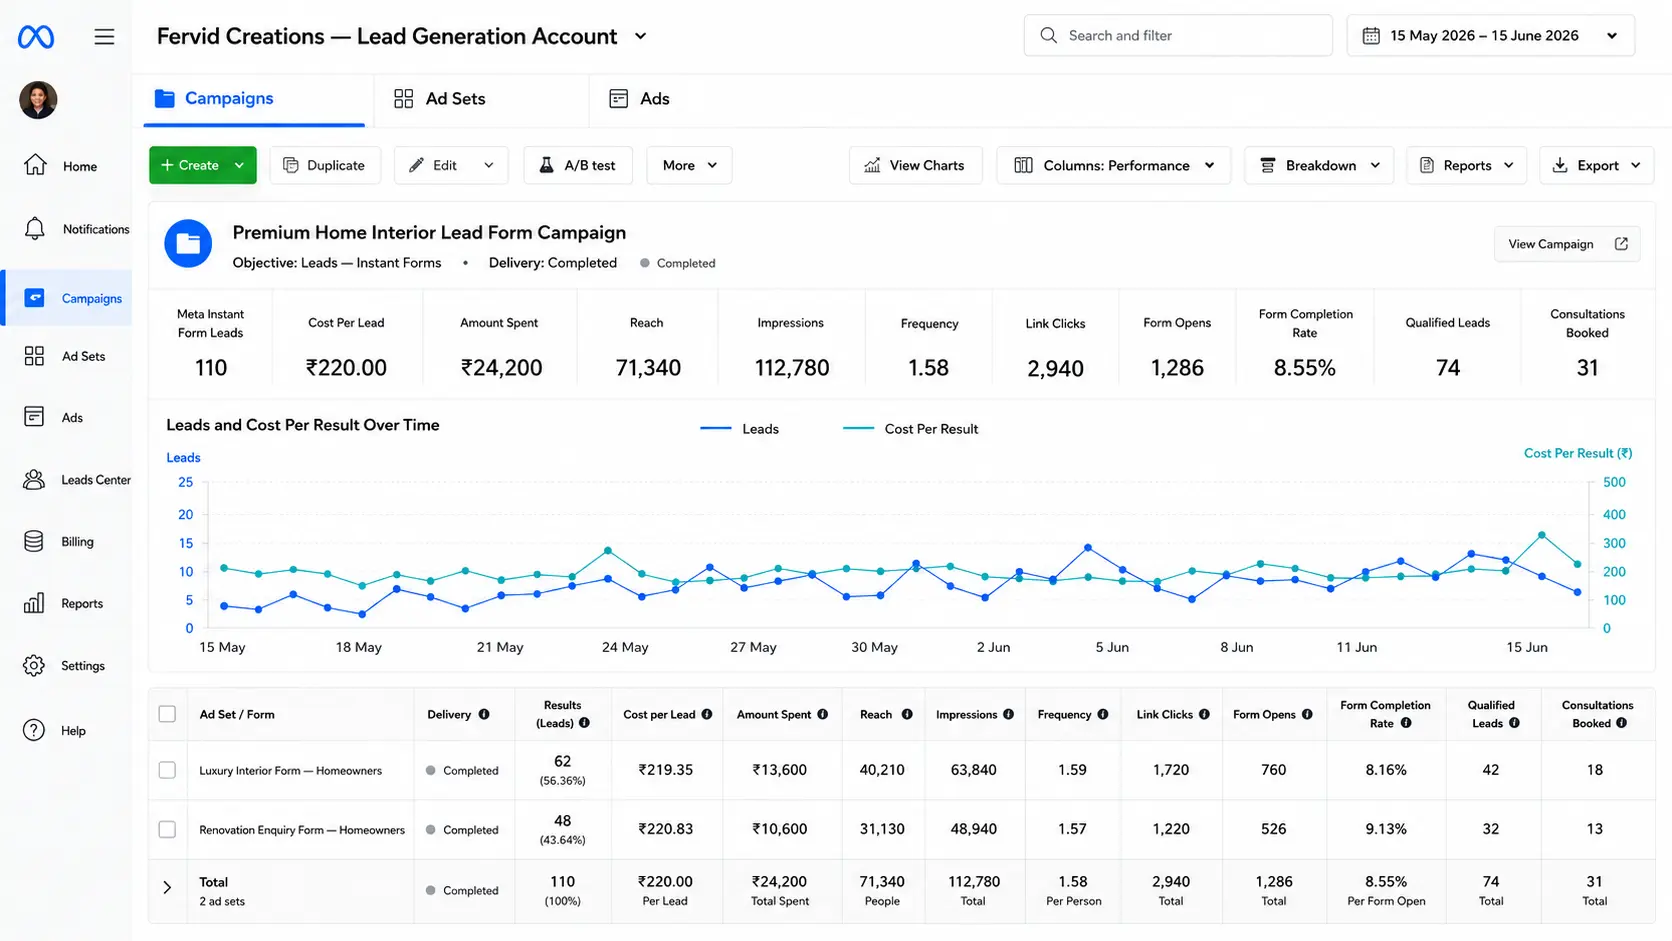The width and height of the screenshot is (1672, 941).
Task: Click the campaign folder icon badge
Action: (x=188, y=244)
